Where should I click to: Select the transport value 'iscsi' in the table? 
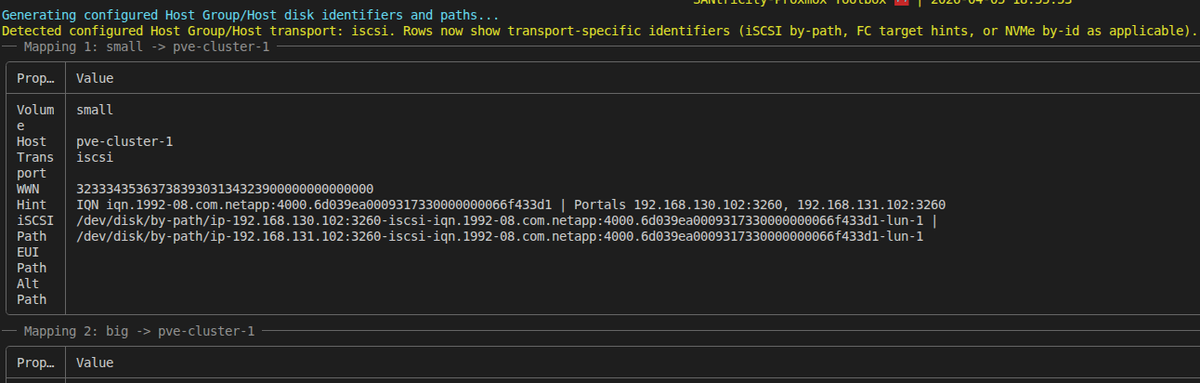(95, 157)
